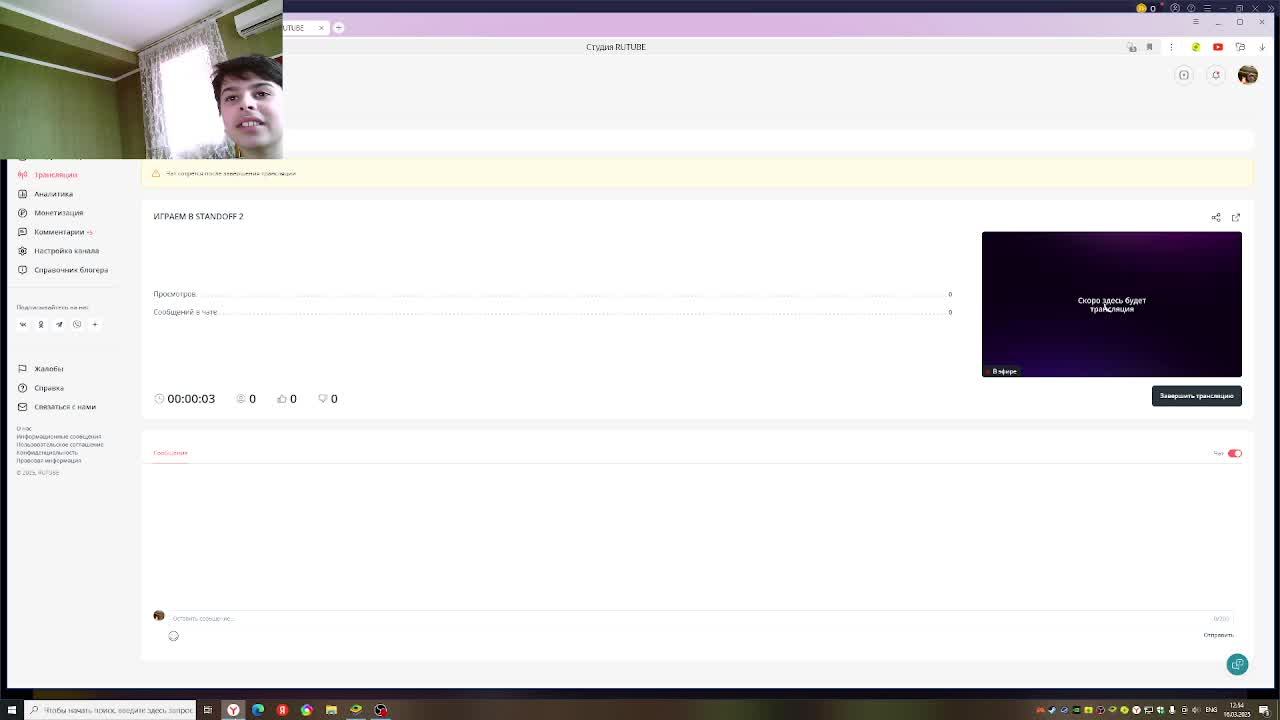
Task: Open the emoji picker below chat input
Action: (173, 636)
